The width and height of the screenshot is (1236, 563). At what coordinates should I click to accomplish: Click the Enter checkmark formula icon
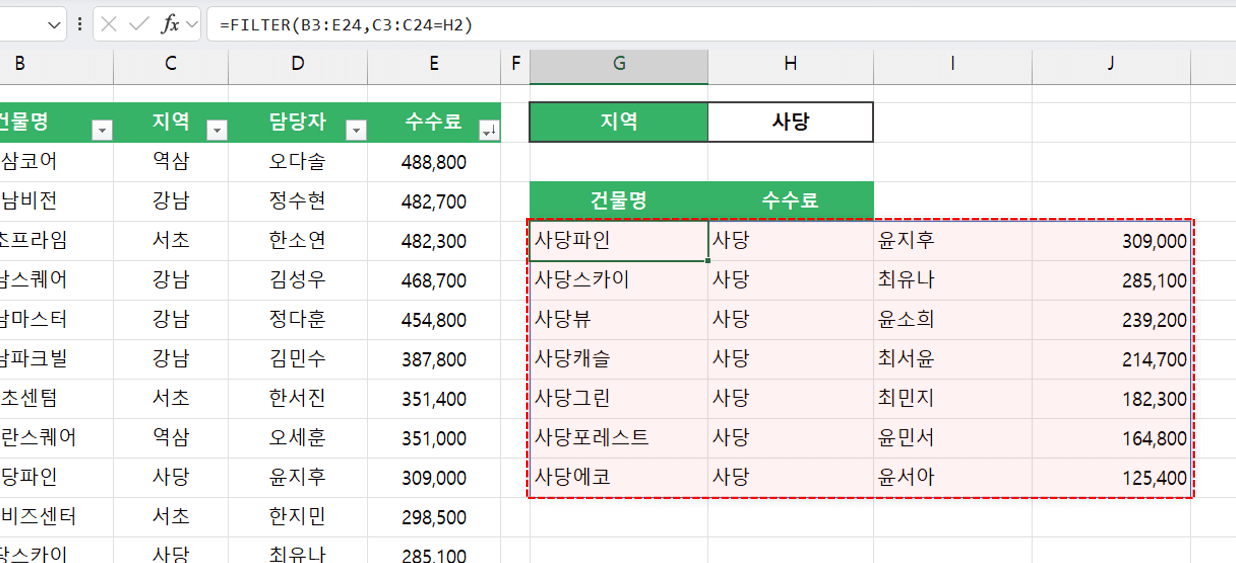tap(139, 25)
